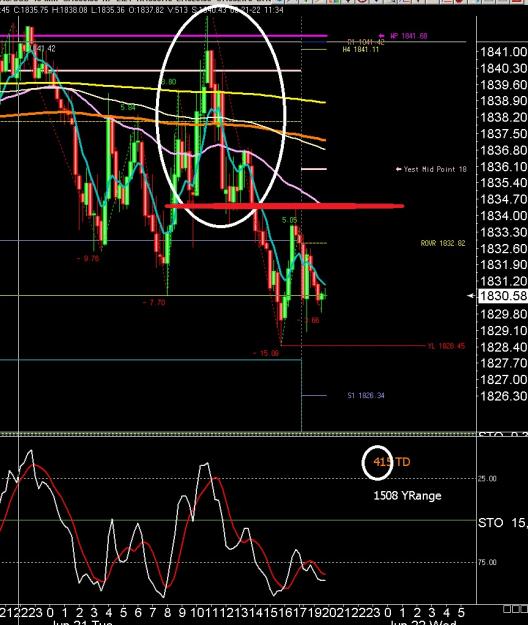Click the first small square icon at chart corner
This screenshot has width=528, height=625.
[x=507, y=609]
